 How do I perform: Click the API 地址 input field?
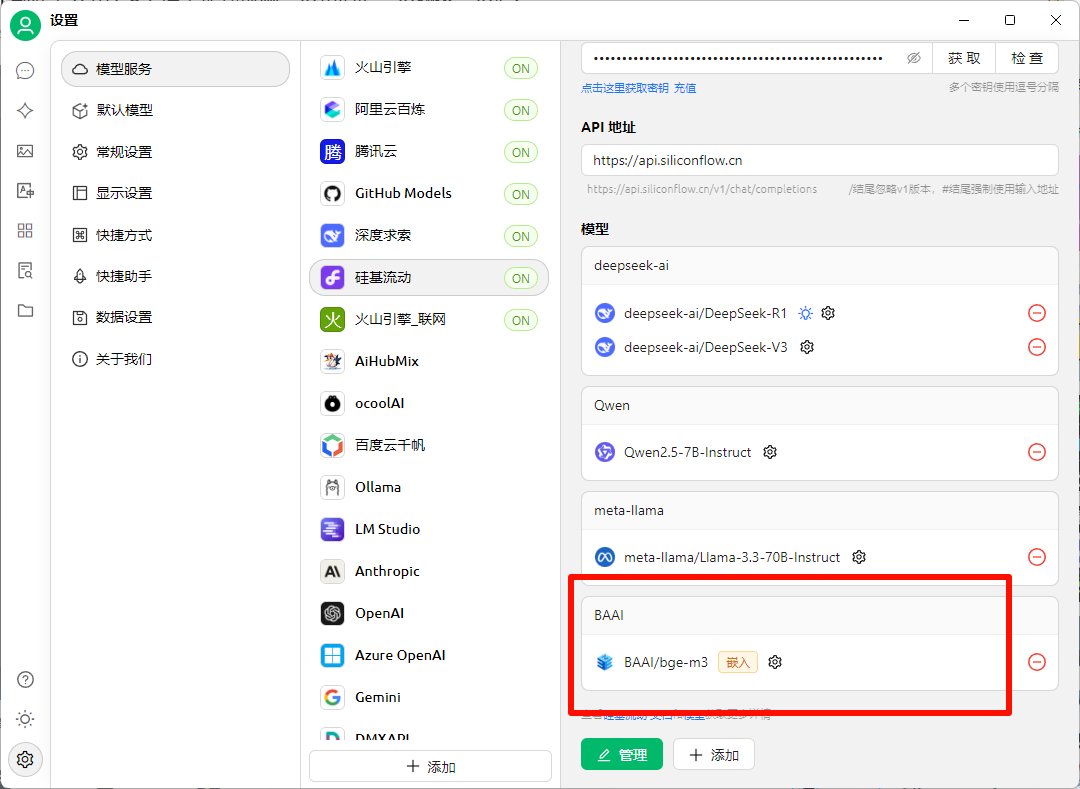[x=820, y=160]
